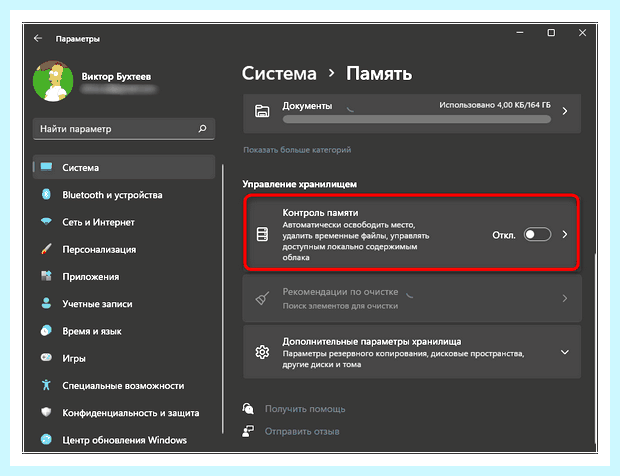Open Игры section
The image size is (620, 476).
click(x=124, y=358)
